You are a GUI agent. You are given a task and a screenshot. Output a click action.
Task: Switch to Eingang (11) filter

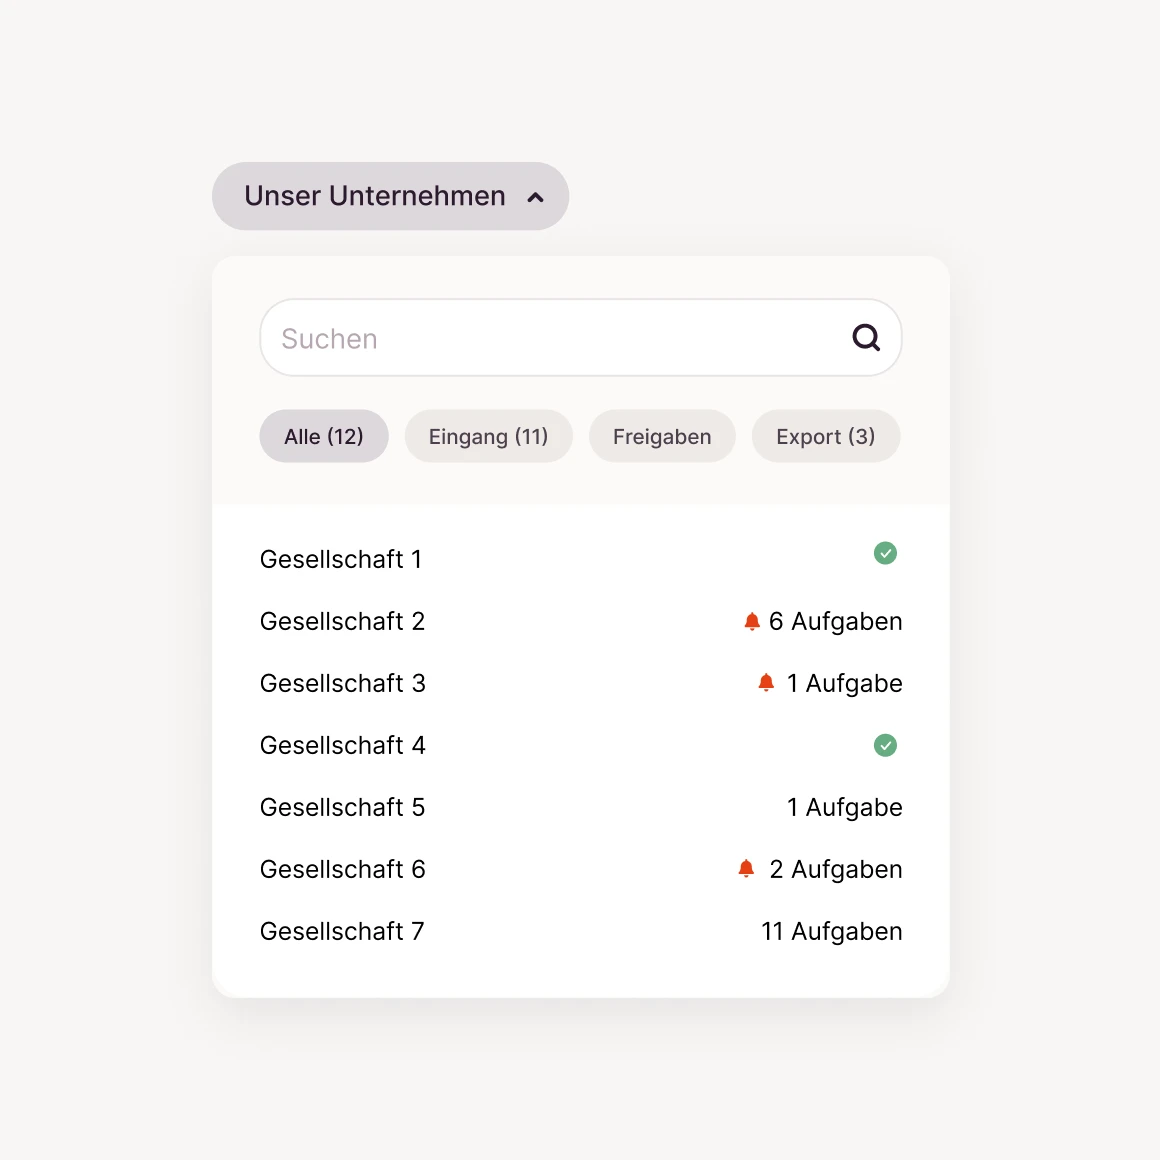(488, 437)
